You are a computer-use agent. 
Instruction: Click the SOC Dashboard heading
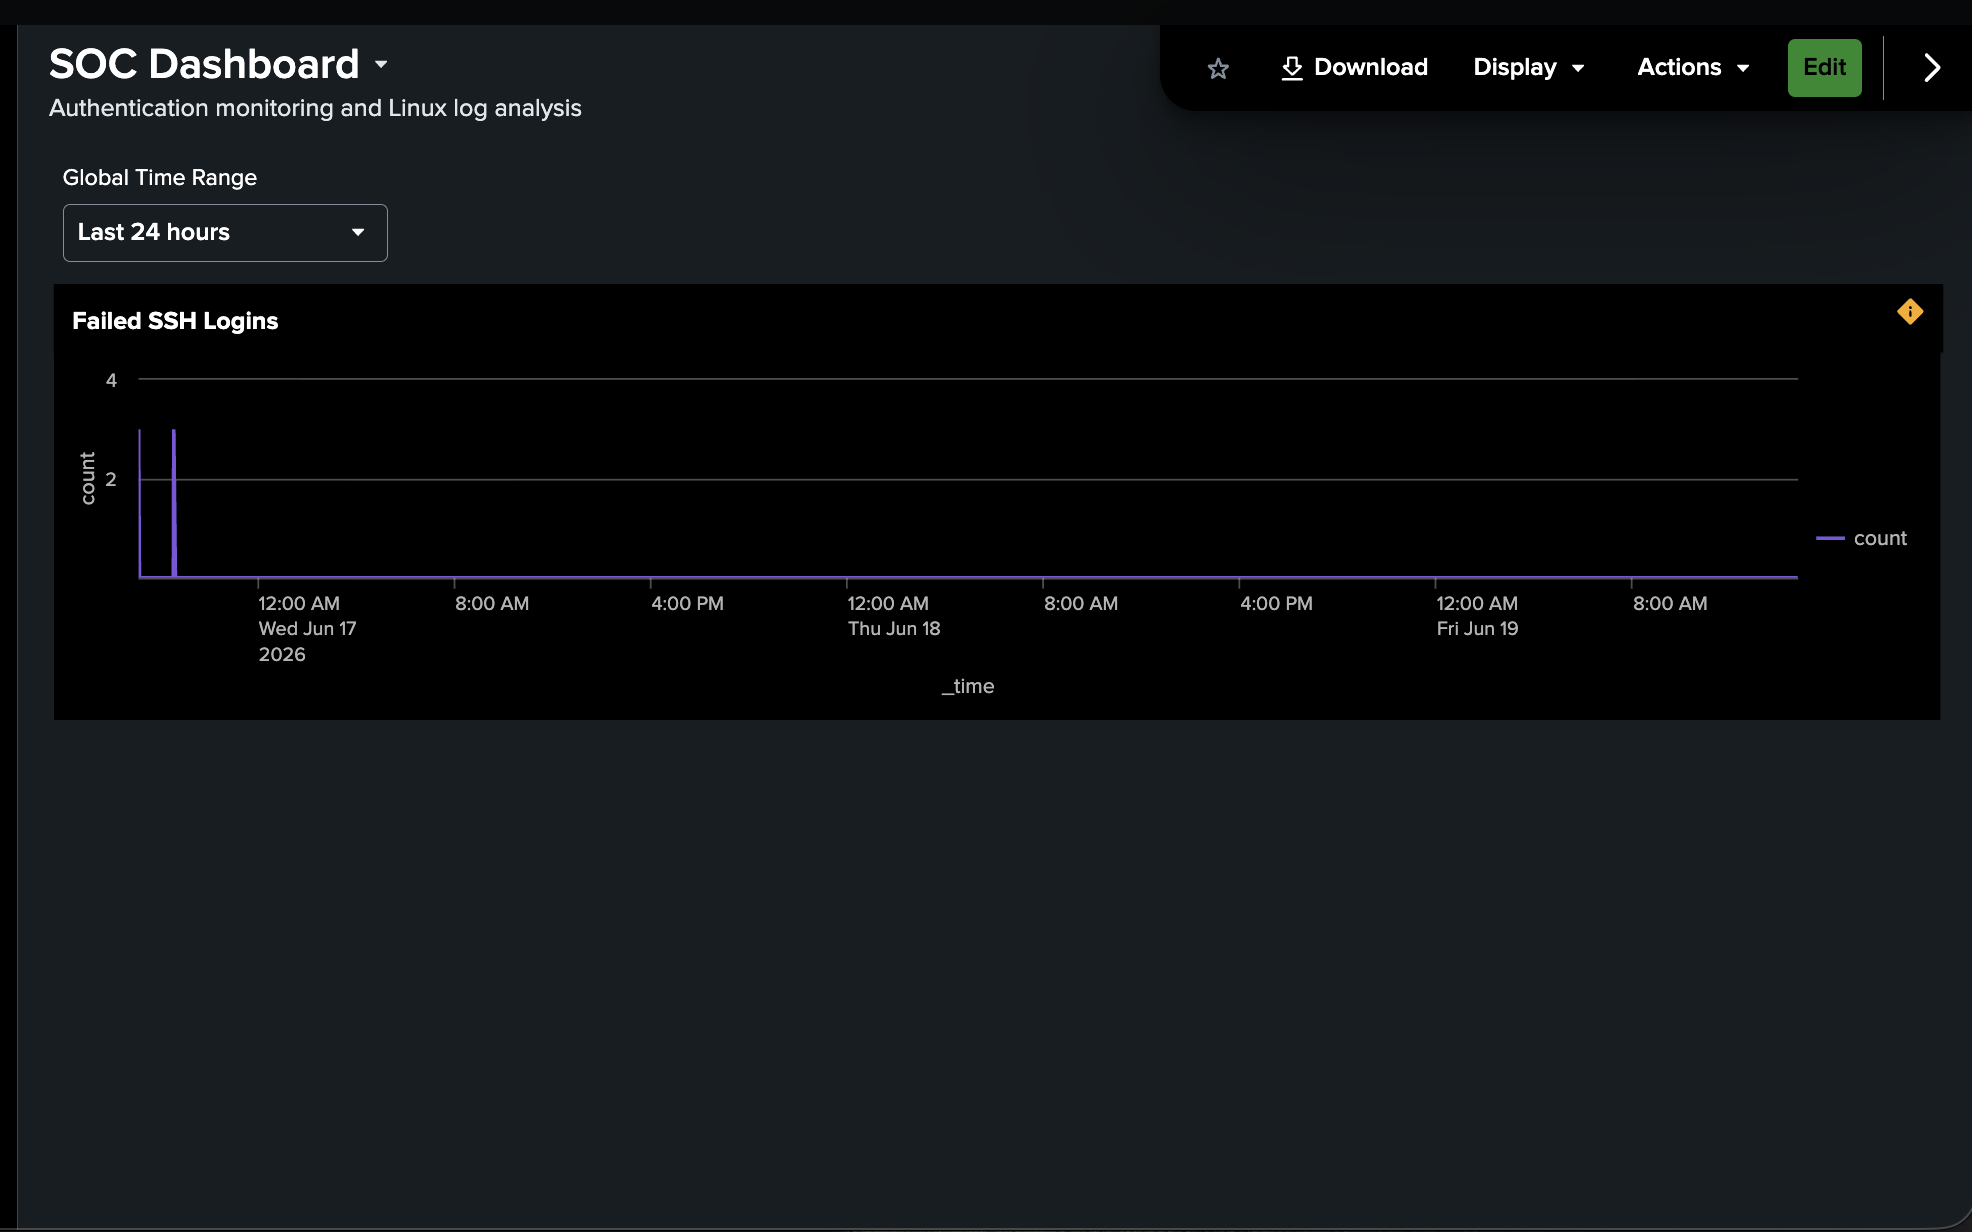(x=204, y=65)
